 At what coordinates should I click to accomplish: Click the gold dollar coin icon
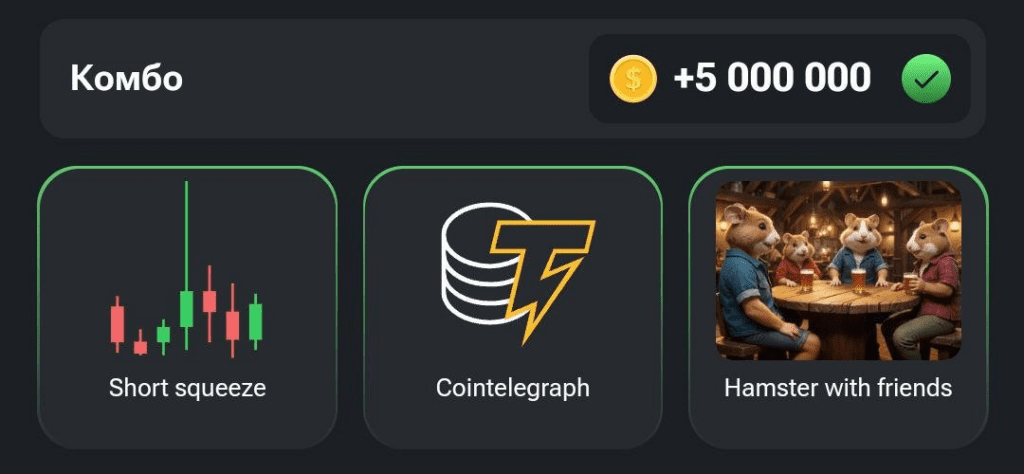(x=633, y=79)
